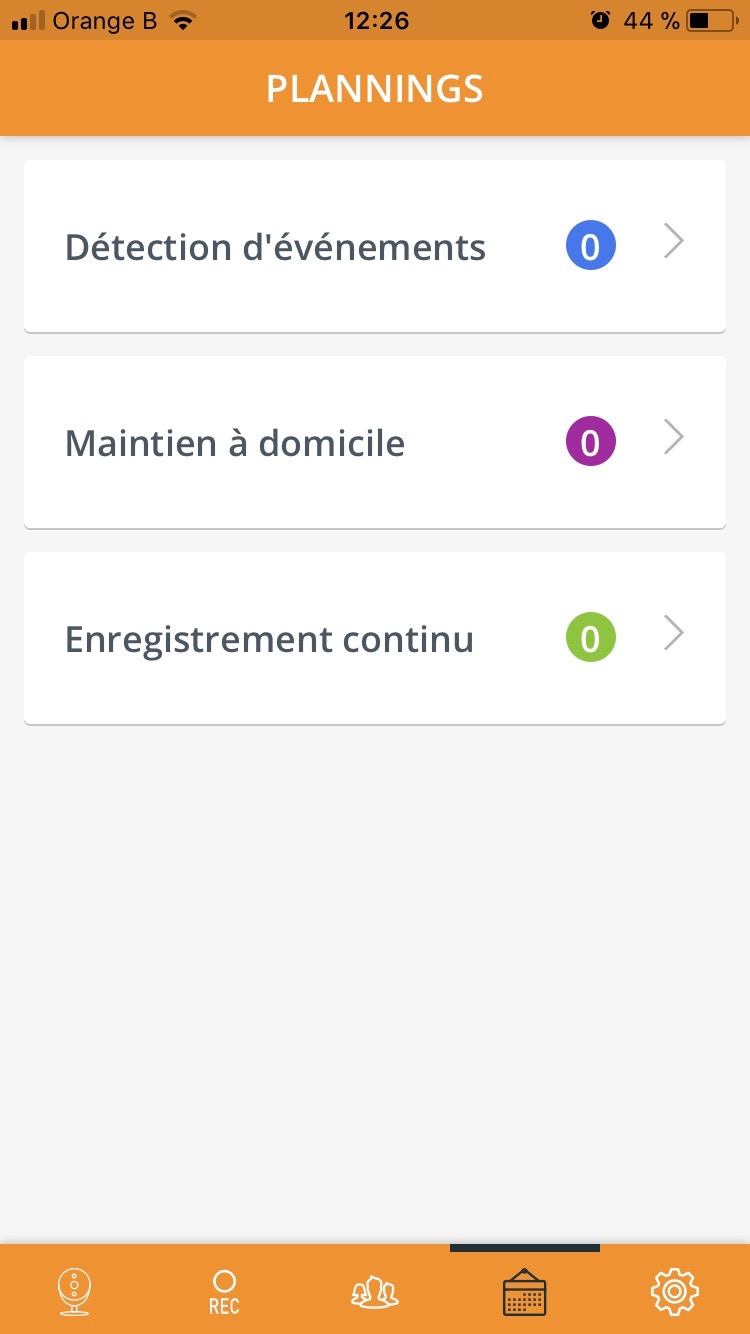Tap the Orange B signal bars

point(27,21)
